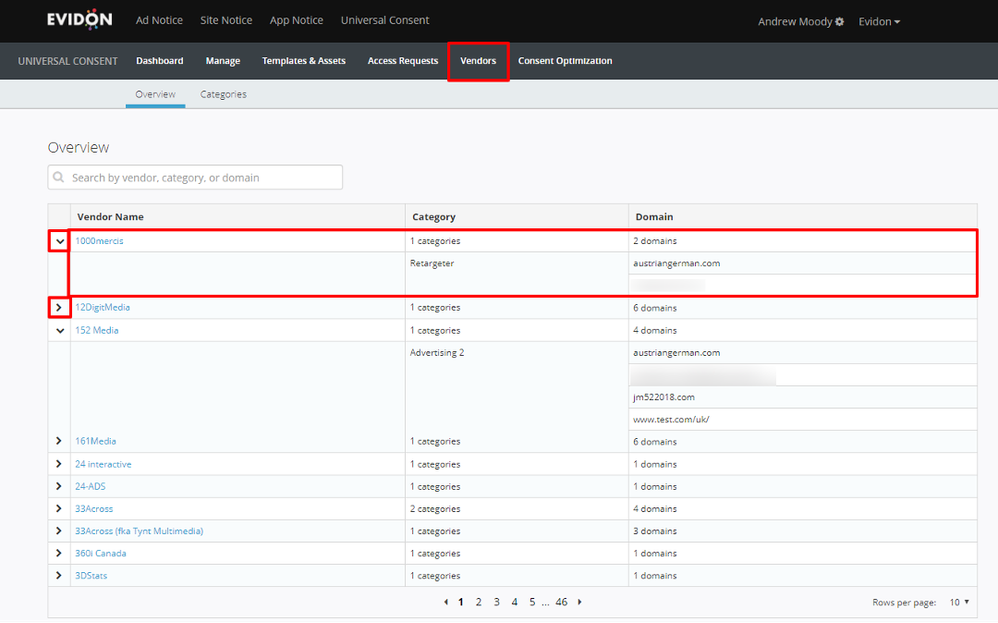The width and height of the screenshot is (998, 623).
Task: Go to page 2 of results
Action: tap(479, 602)
